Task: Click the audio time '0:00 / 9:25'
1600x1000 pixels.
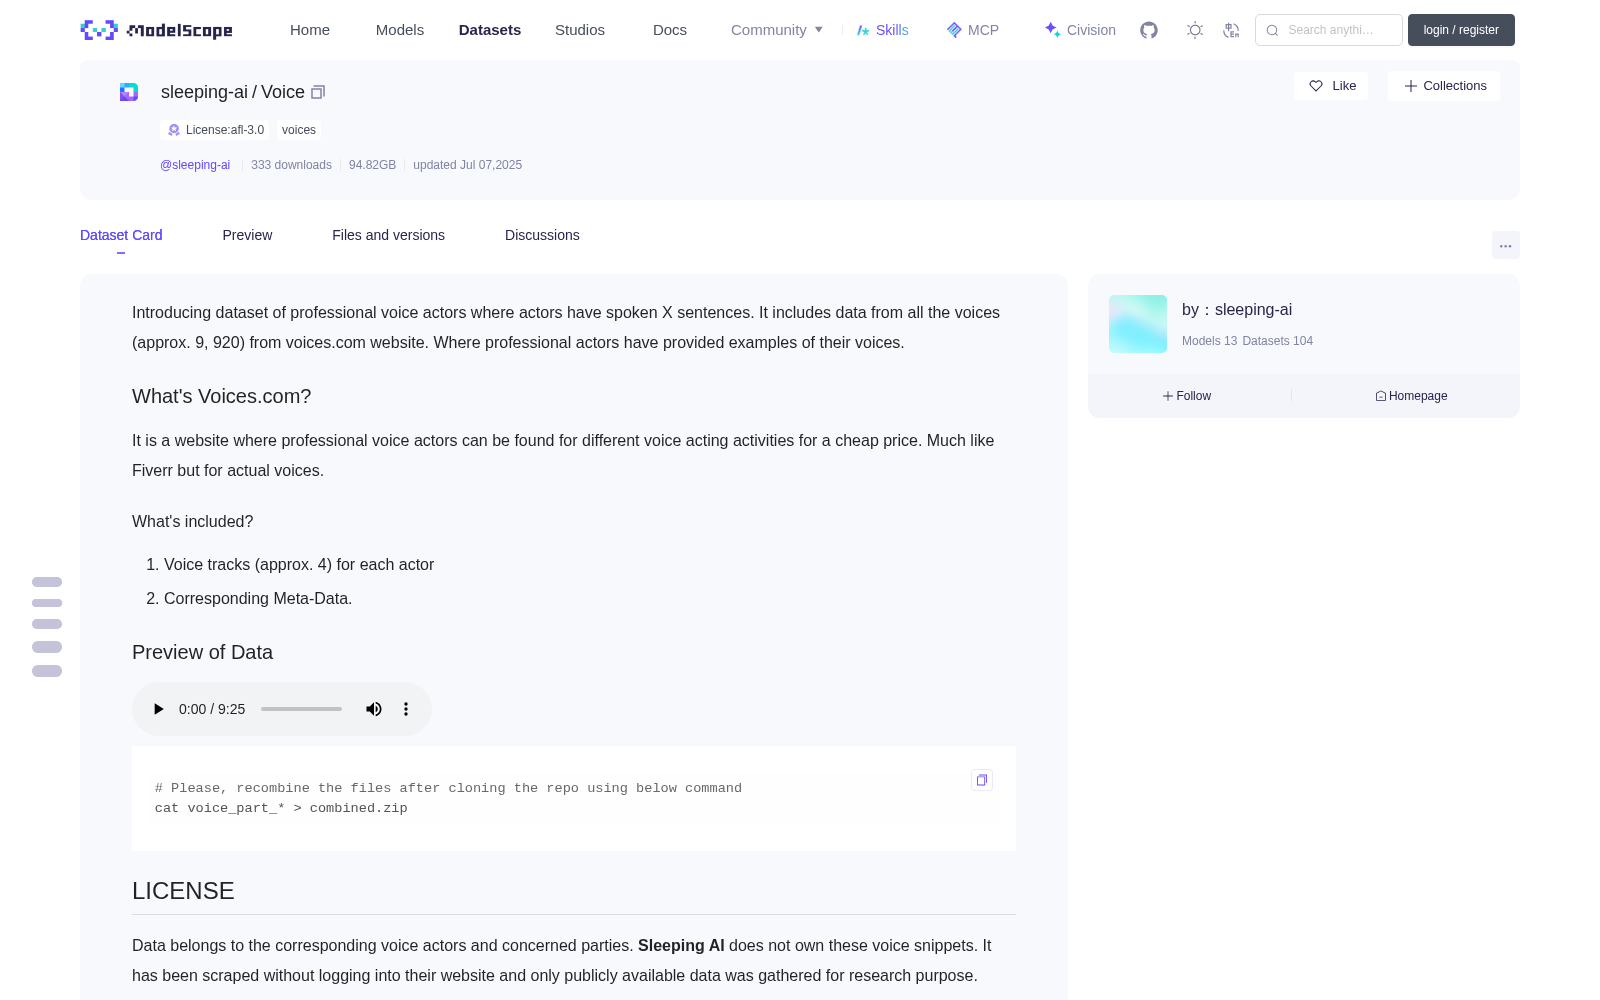Action: click(x=212, y=709)
